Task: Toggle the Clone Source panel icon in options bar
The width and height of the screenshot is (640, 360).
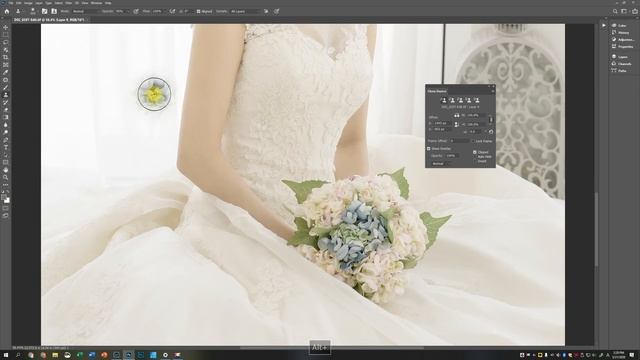Action: point(54,11)
